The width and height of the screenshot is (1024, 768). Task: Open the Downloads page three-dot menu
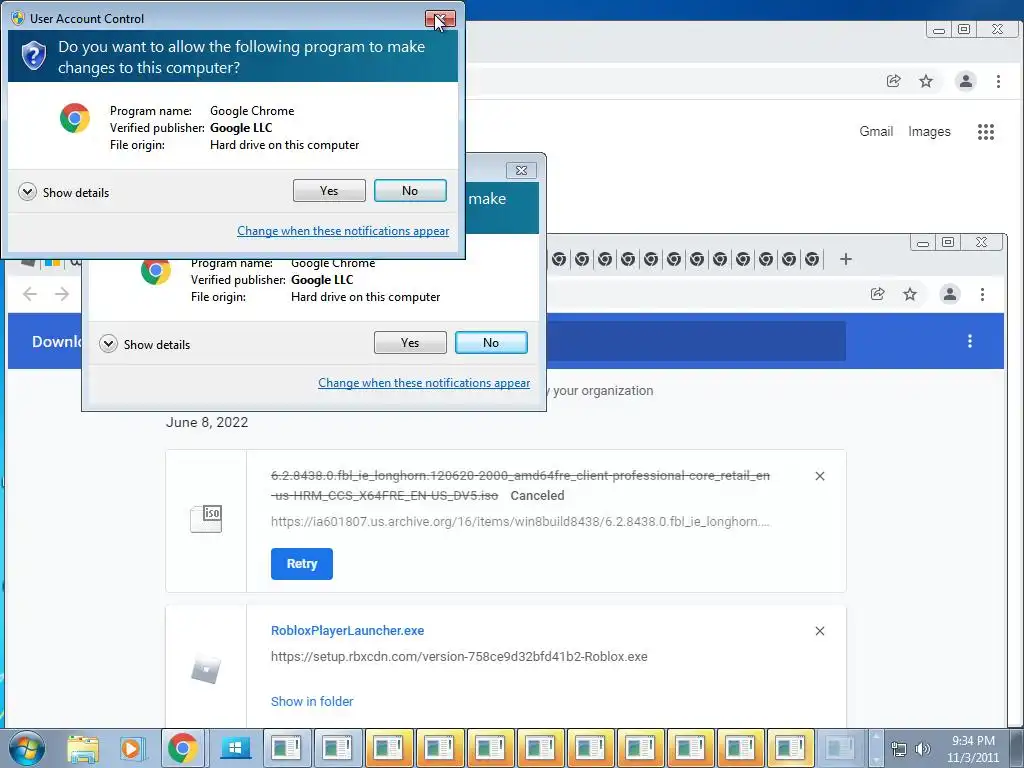coord(970,341)
